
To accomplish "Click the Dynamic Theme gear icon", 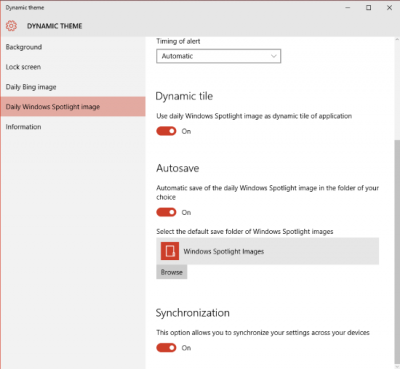I will (x=11, y=26).
